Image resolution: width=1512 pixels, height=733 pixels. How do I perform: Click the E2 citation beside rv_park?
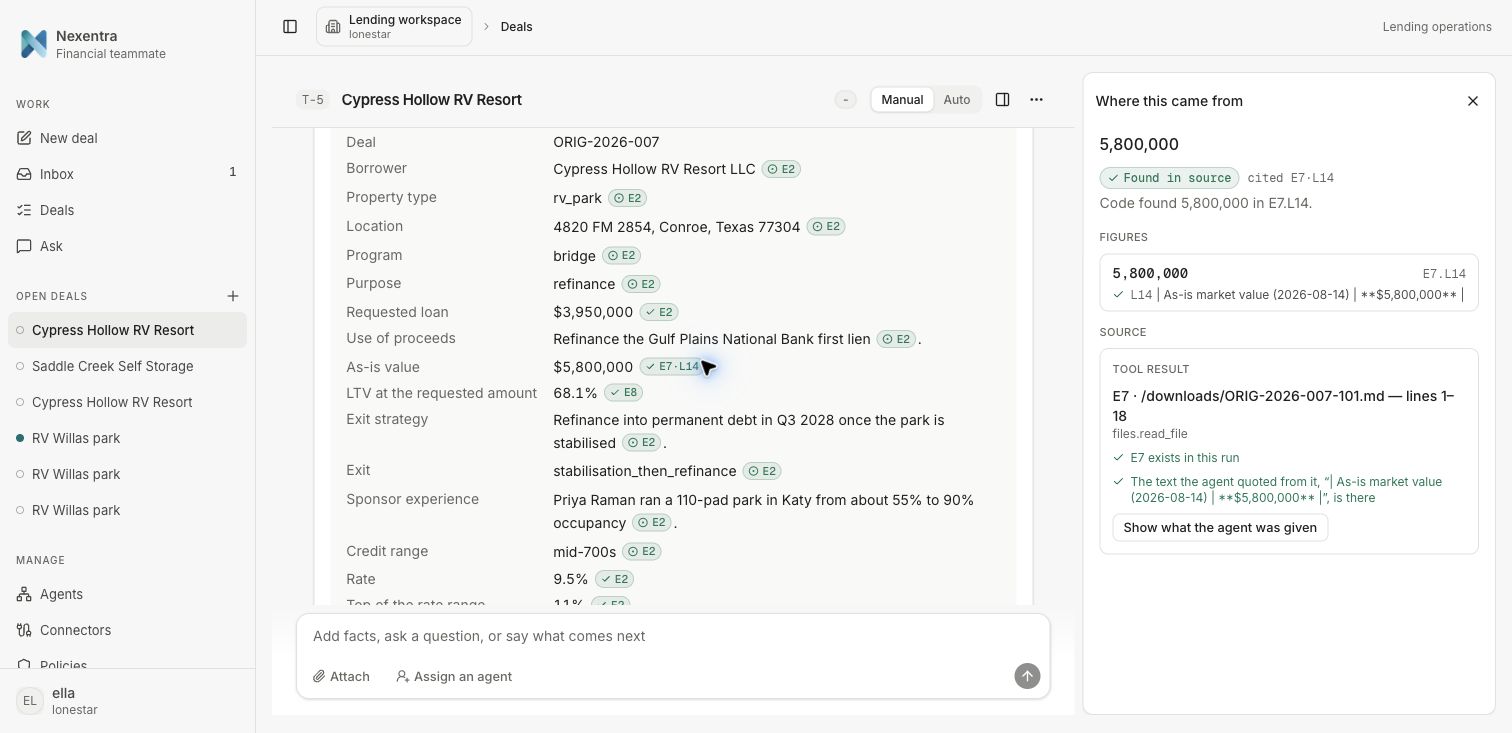tap(627, 198)
